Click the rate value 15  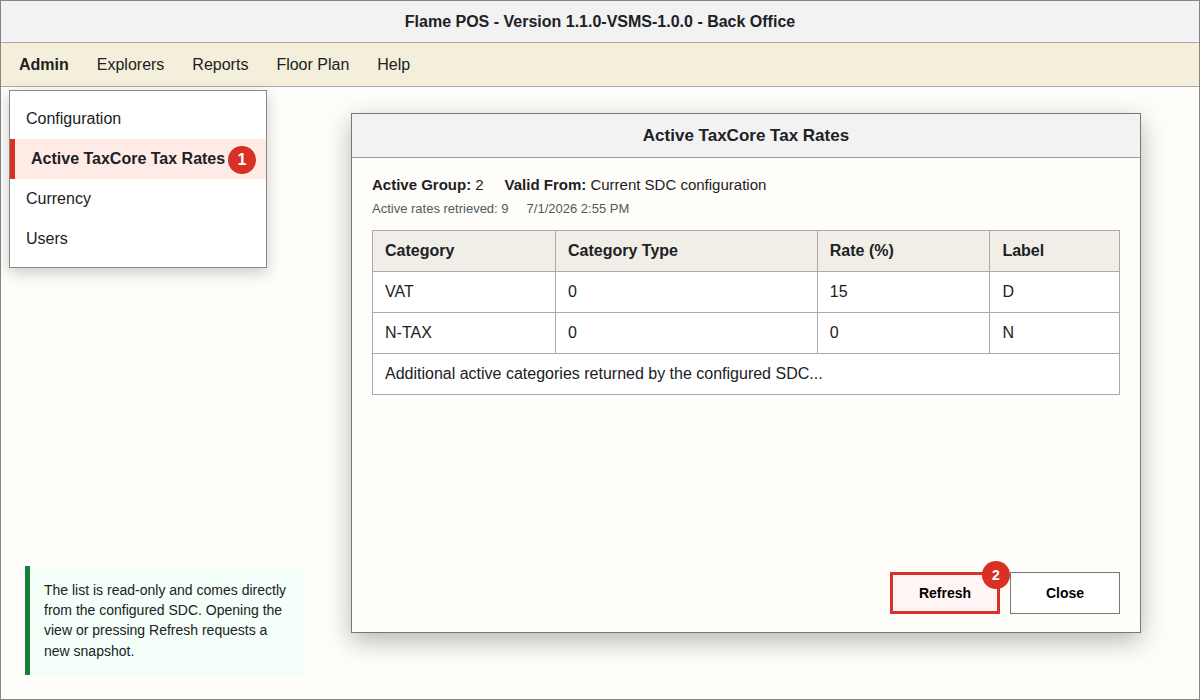point(904,292)
